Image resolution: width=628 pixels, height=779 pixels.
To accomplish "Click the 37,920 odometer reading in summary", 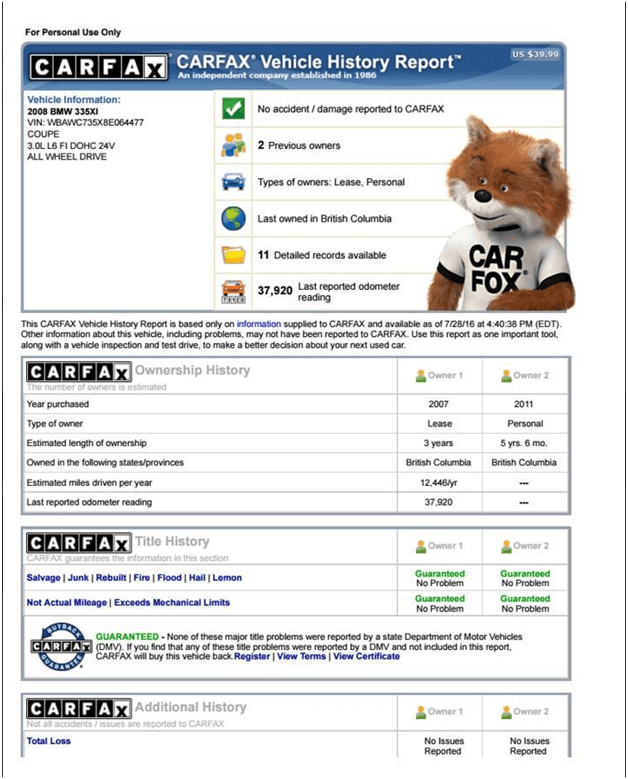I will (x=275, y=291).
